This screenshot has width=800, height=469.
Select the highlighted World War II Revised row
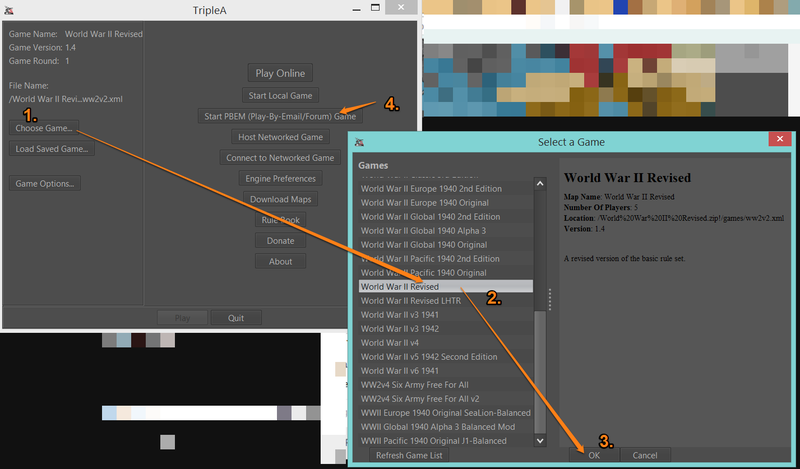pos(446,287)
